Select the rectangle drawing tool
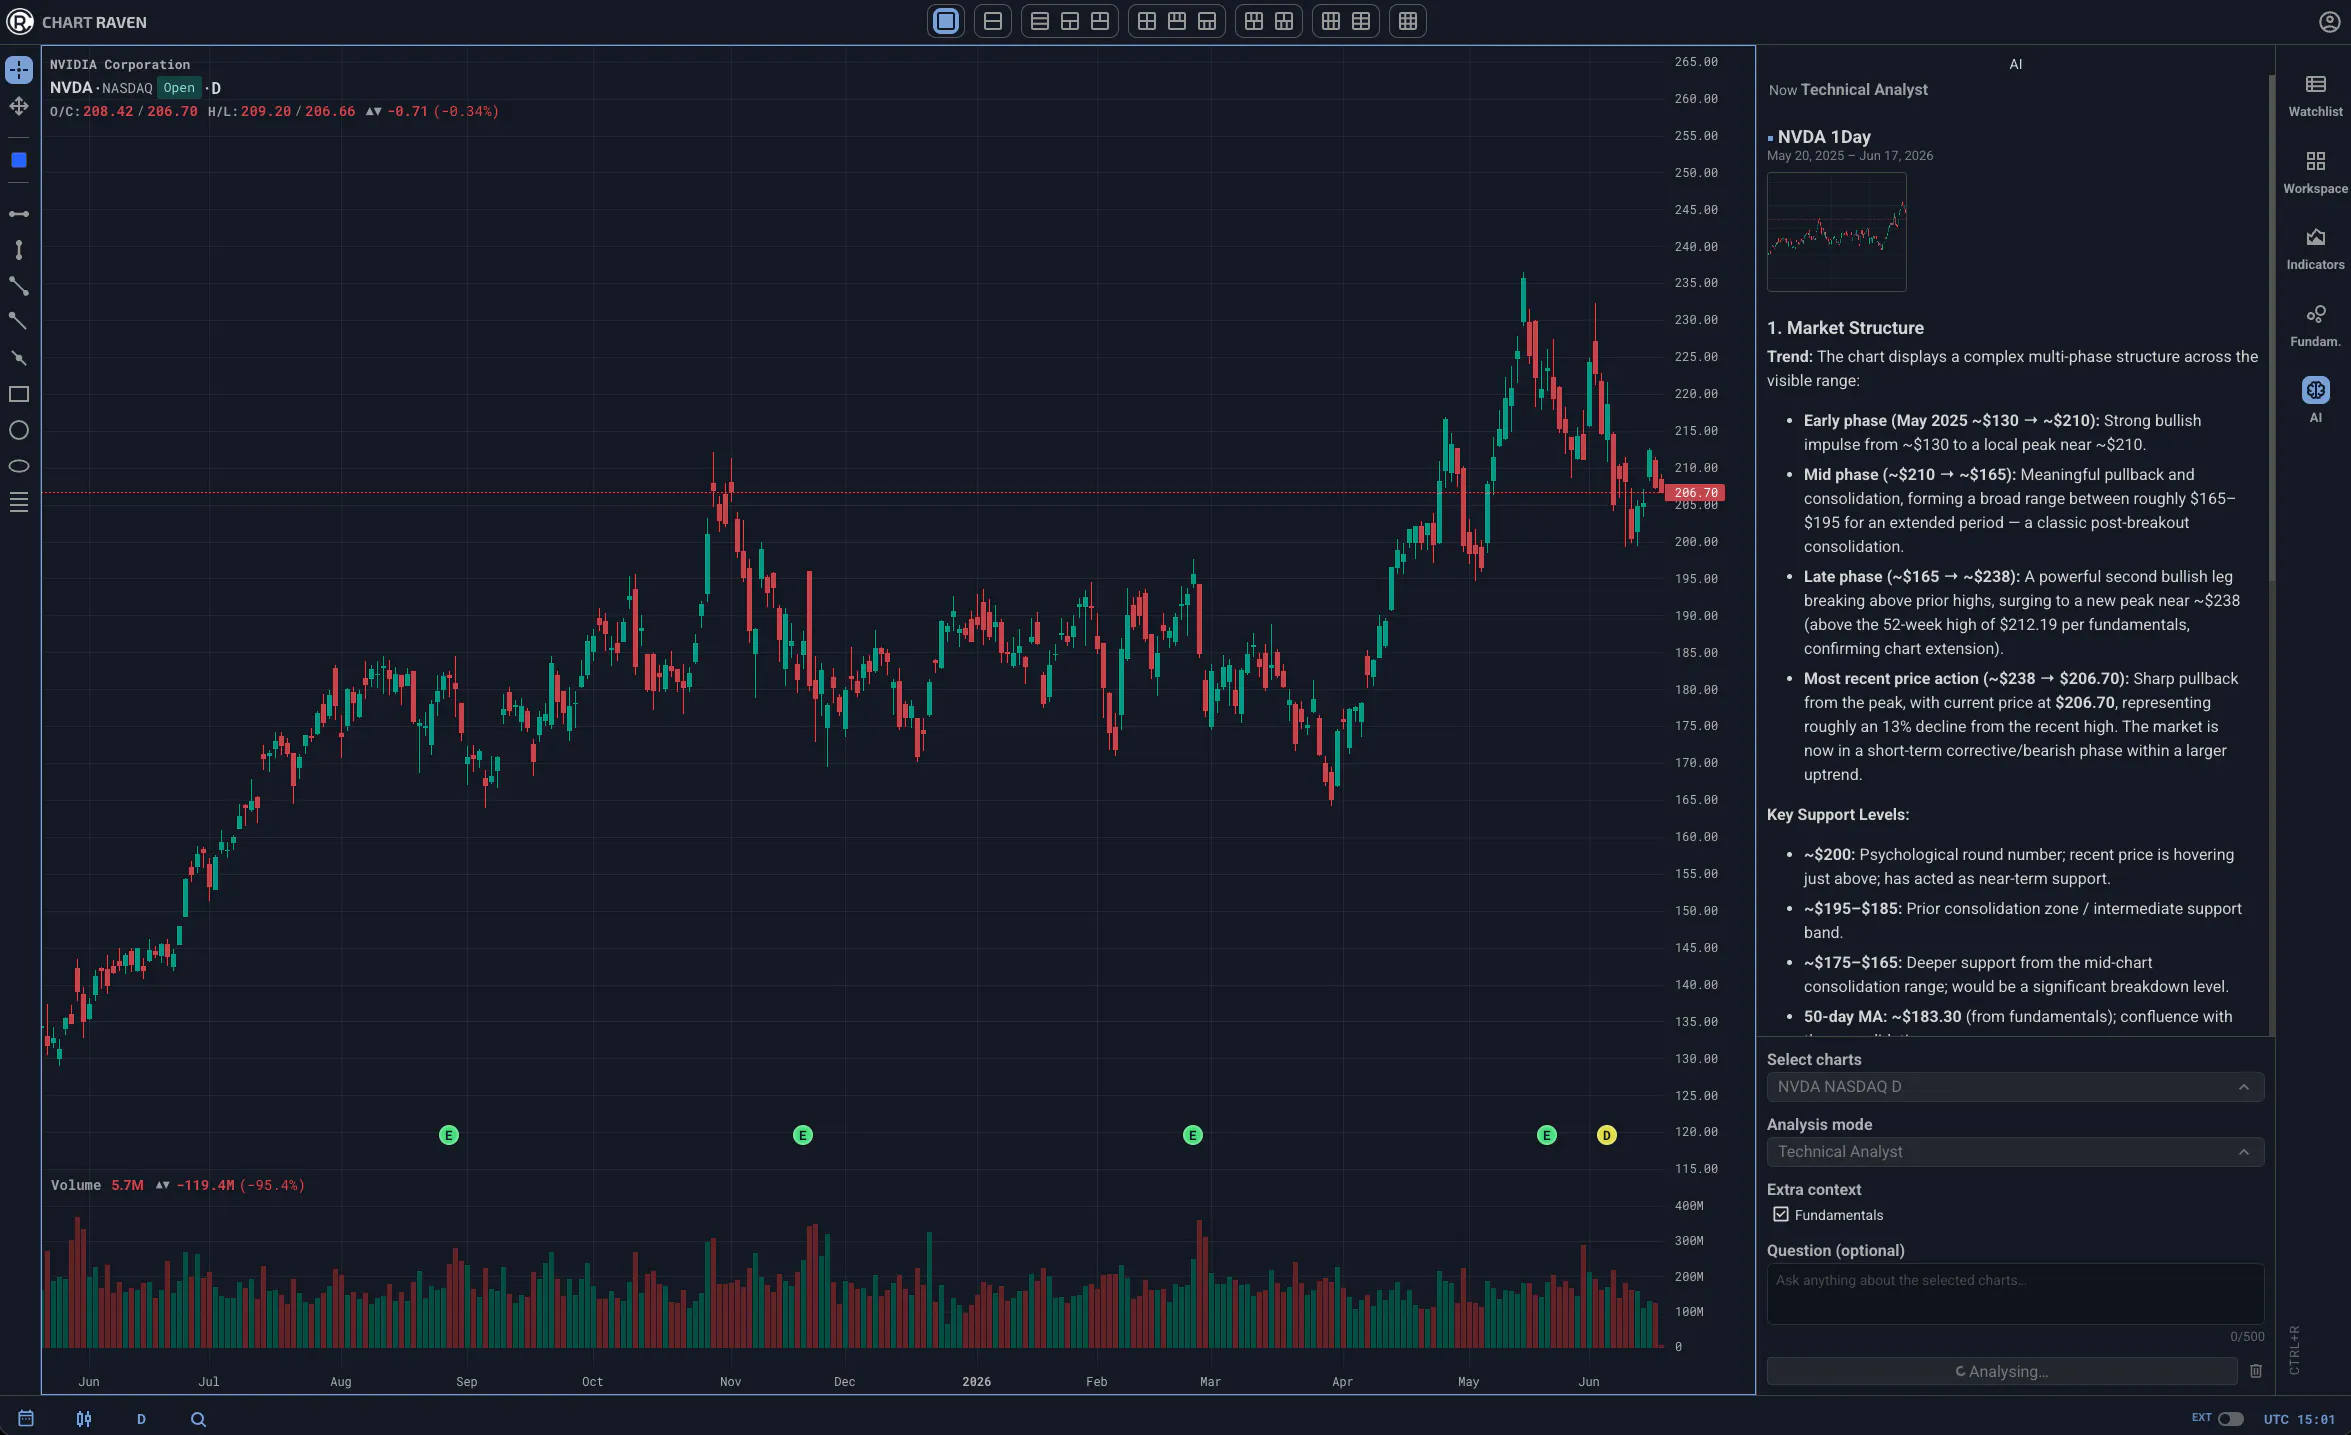The height and width of the screenshot is (1435, 2351). [19, 394]
